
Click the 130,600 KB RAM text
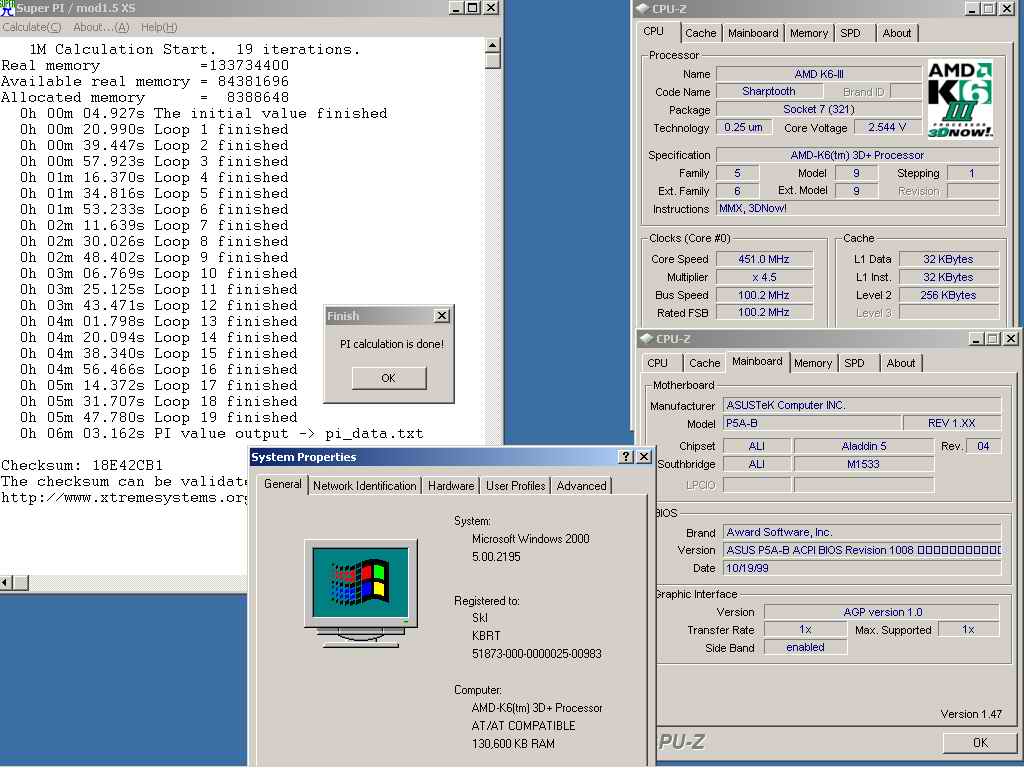tap(513, 743)
